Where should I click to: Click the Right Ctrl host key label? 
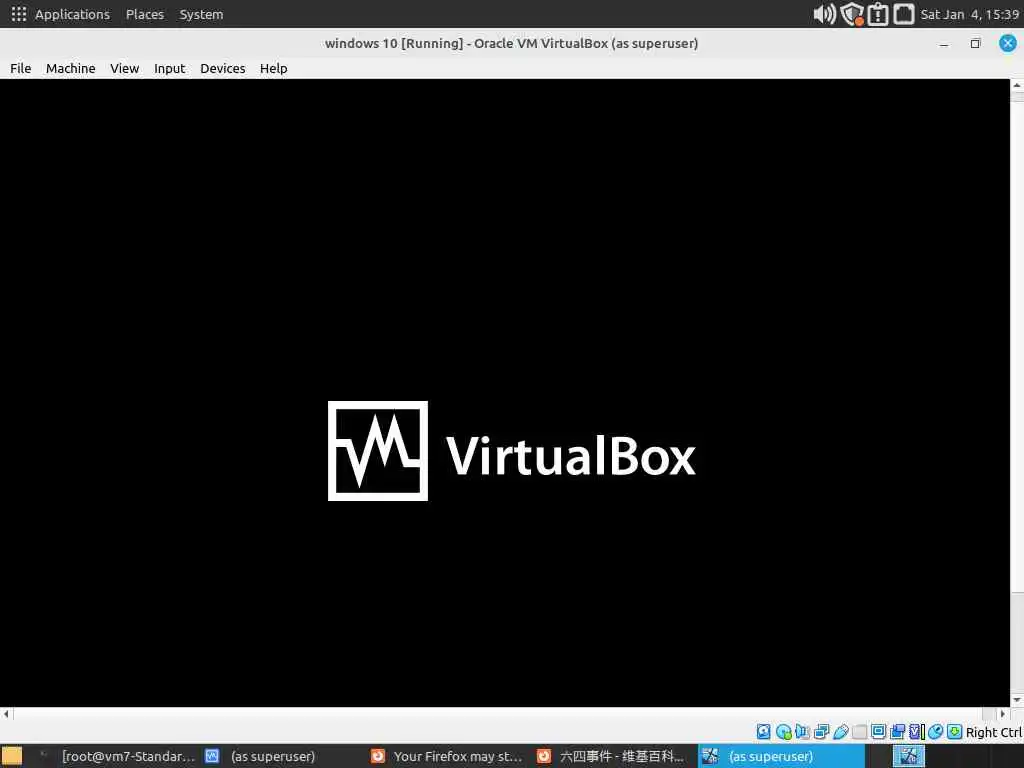tap(993, 732)
